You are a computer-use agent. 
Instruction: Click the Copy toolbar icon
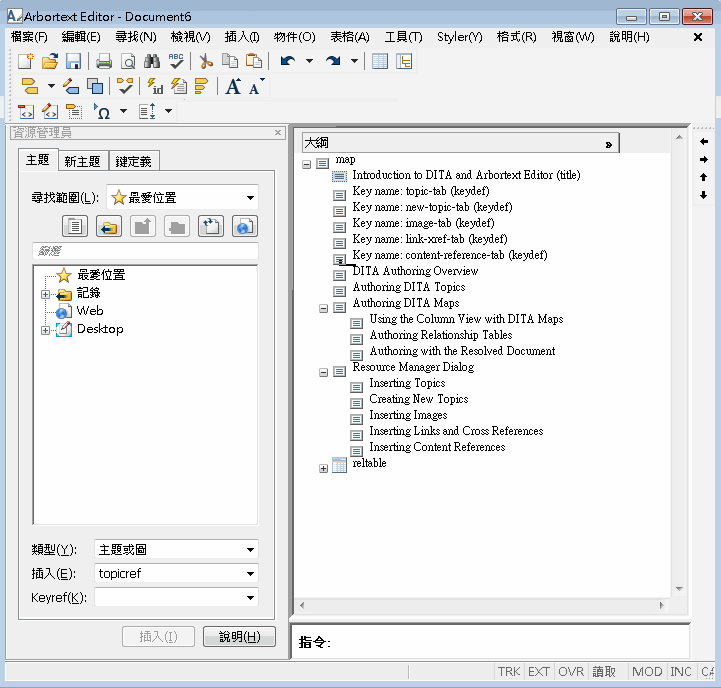pyautogui.click(x=230, y=61)
